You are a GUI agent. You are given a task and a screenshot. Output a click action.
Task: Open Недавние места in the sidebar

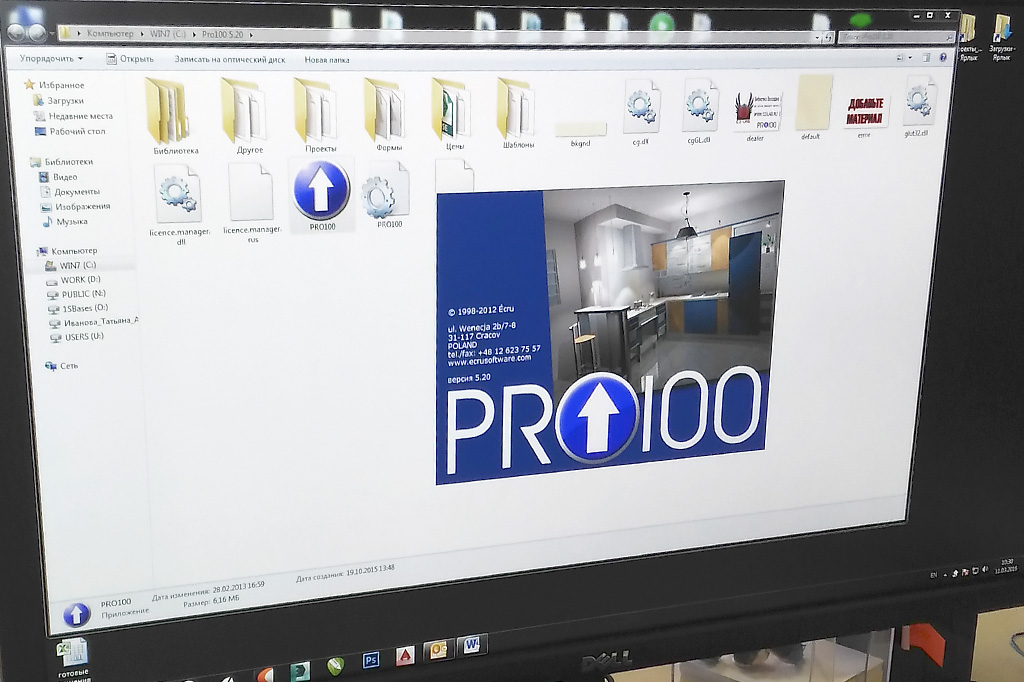72,116
